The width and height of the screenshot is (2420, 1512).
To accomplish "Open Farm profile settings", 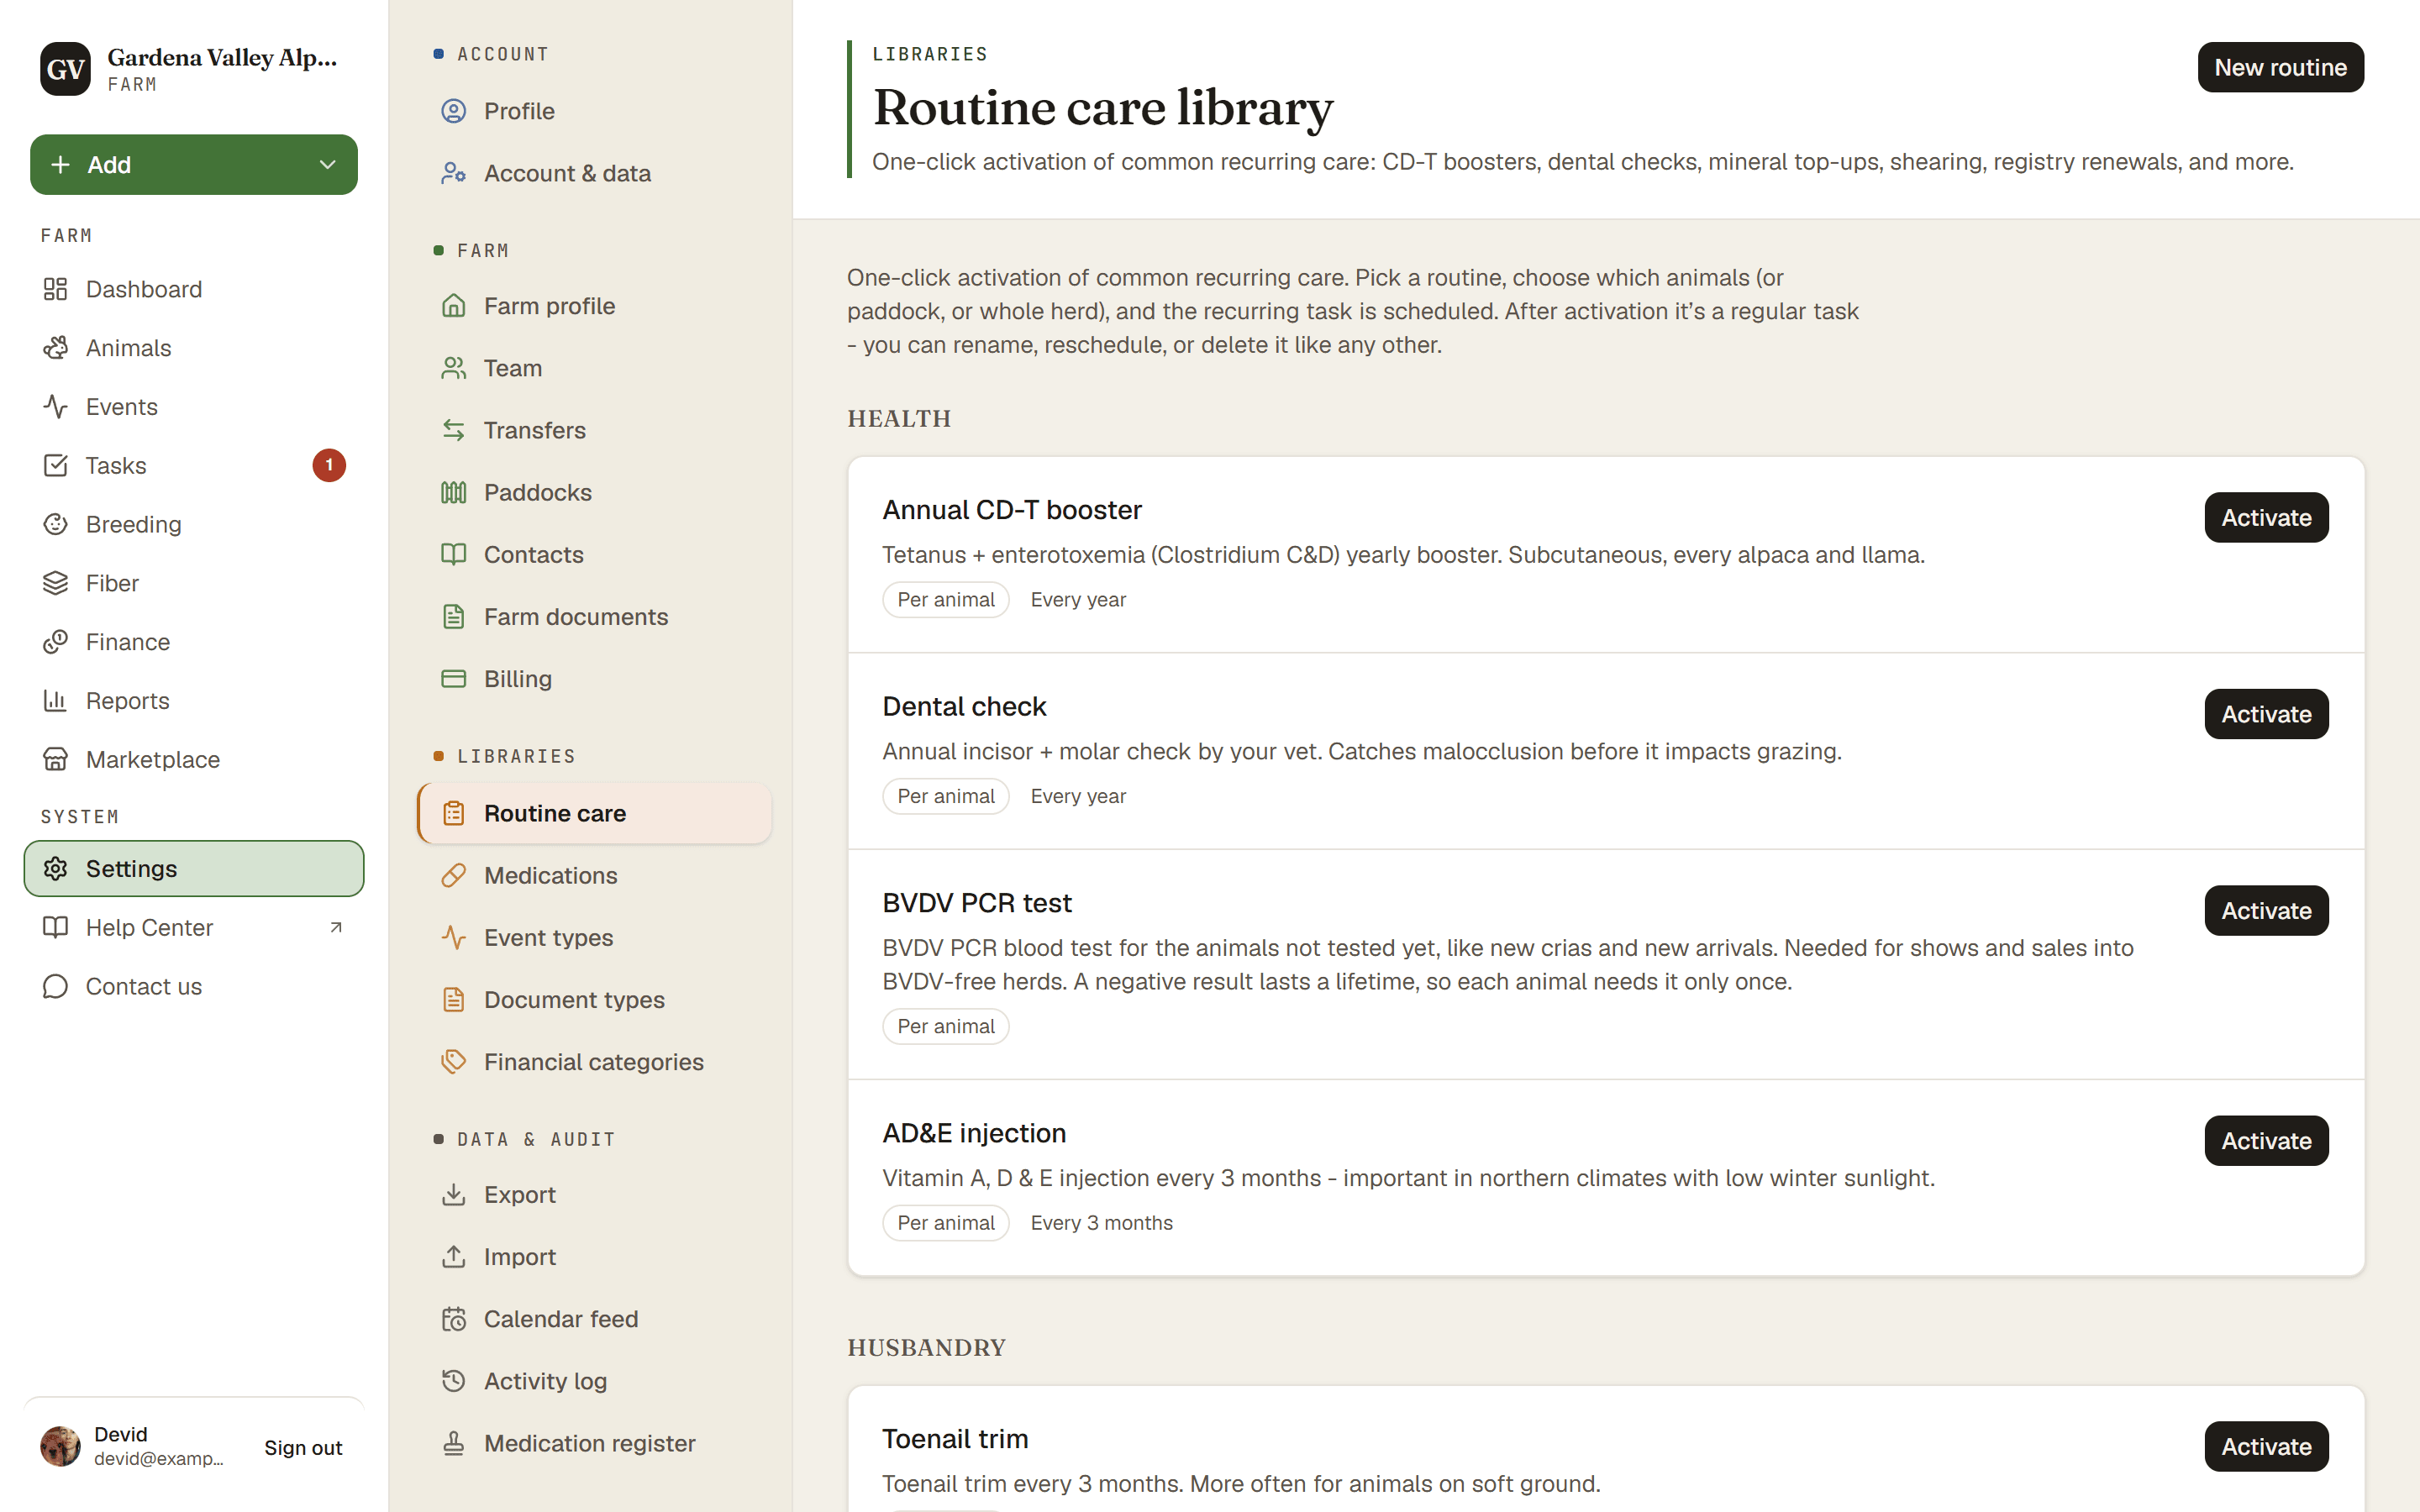I will tap(594, 306).
